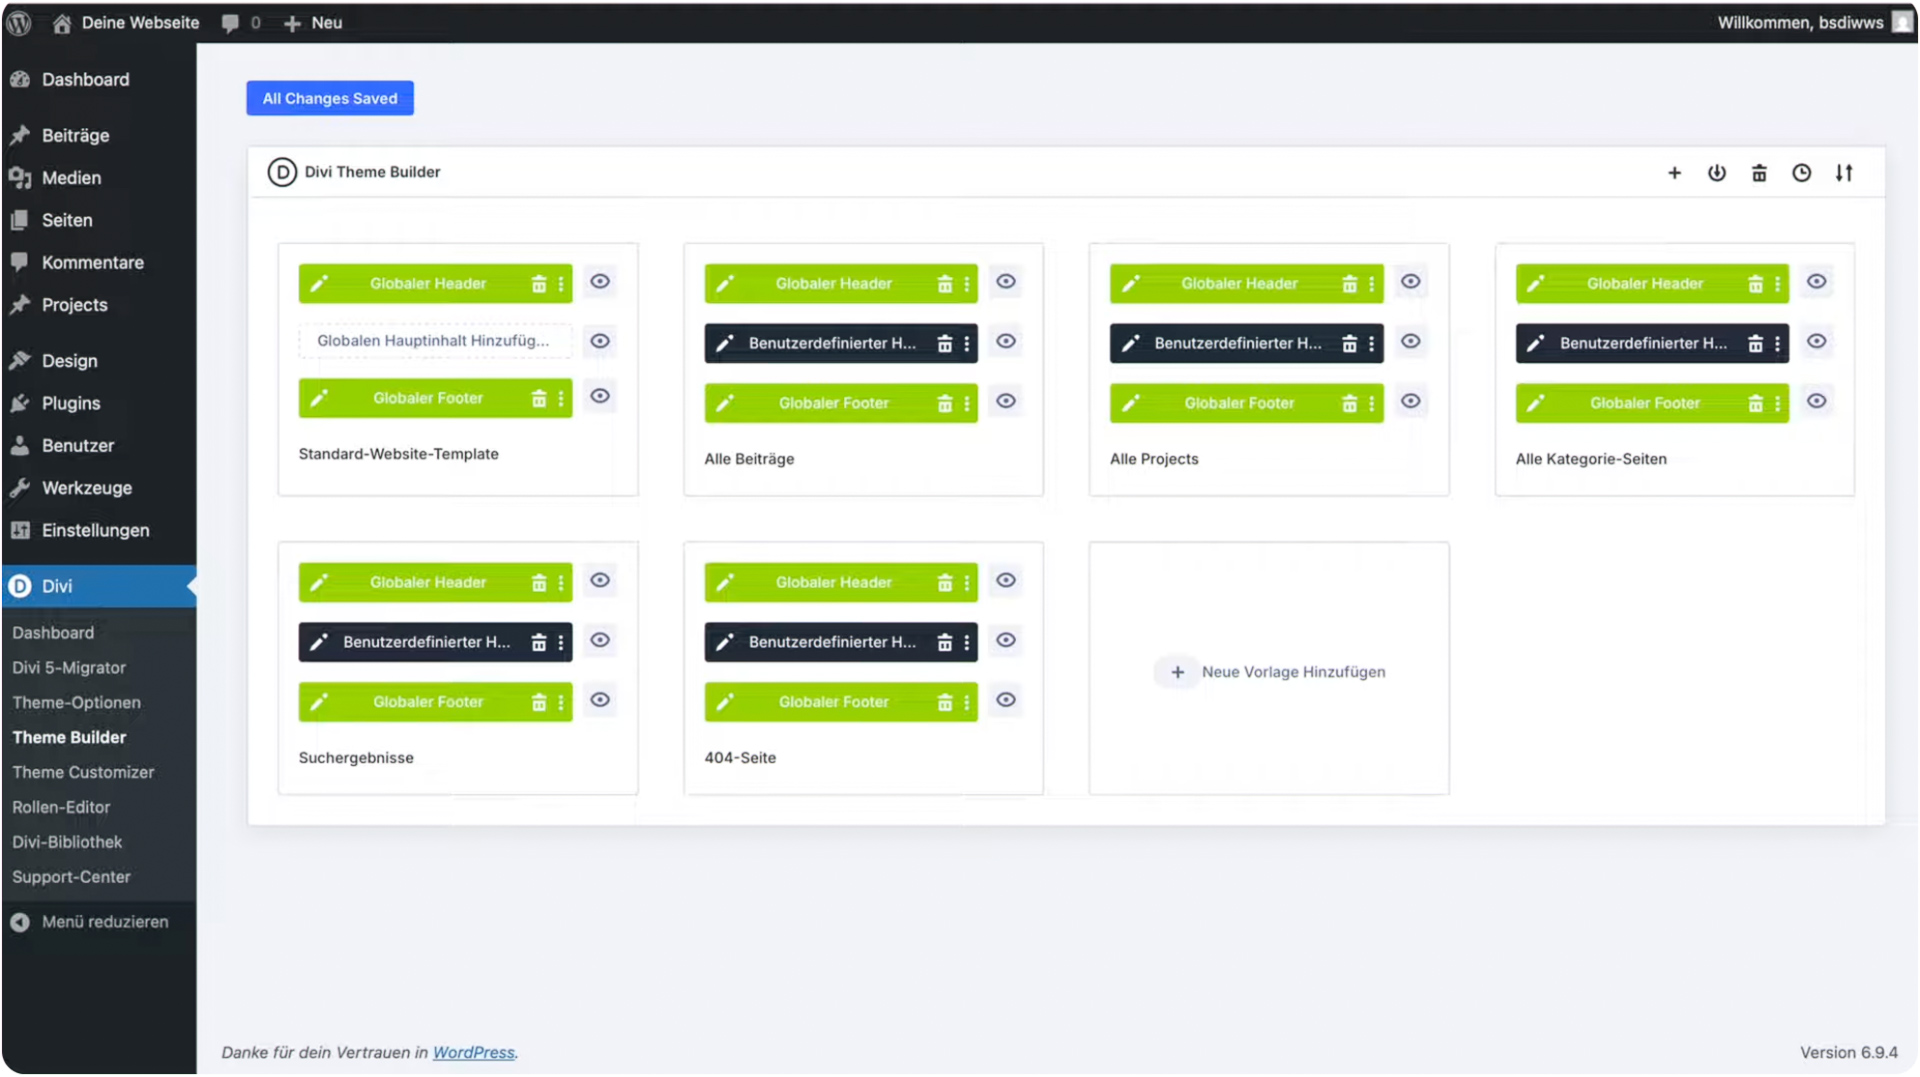1920x1077 pixels.
Task: Expand three-dot menu on 404-Seite custom body
Action: pyautogui.click(x=967, y=642)
